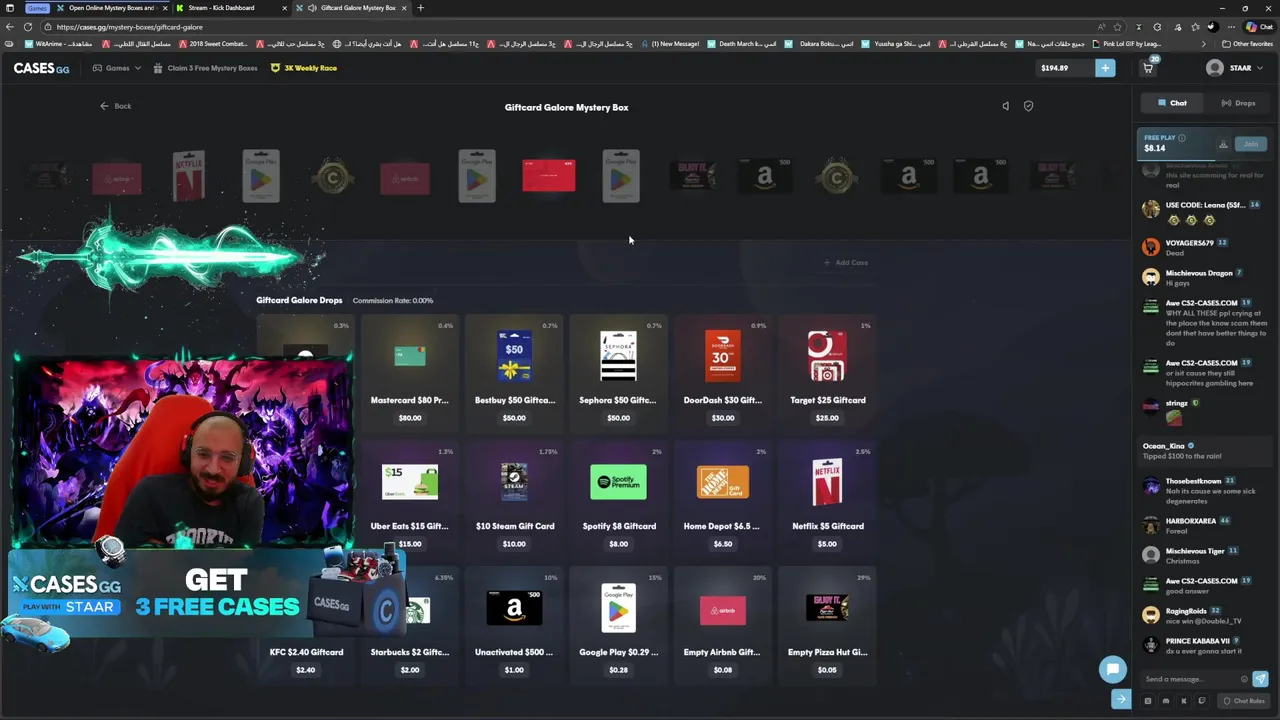Viewport: 1280px width, 720px height.
Task: Select the Netflix $5 giftcard
Action: [x=827, y=498]
